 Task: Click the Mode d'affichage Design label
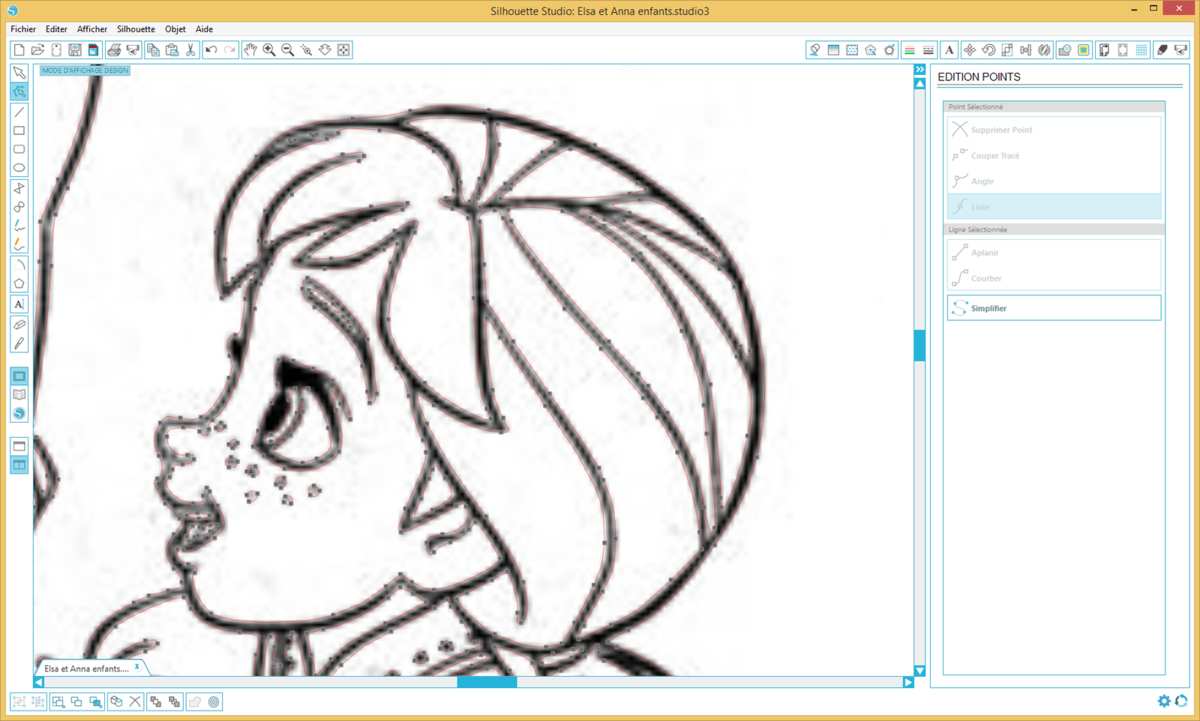click(x=85, y=70)
